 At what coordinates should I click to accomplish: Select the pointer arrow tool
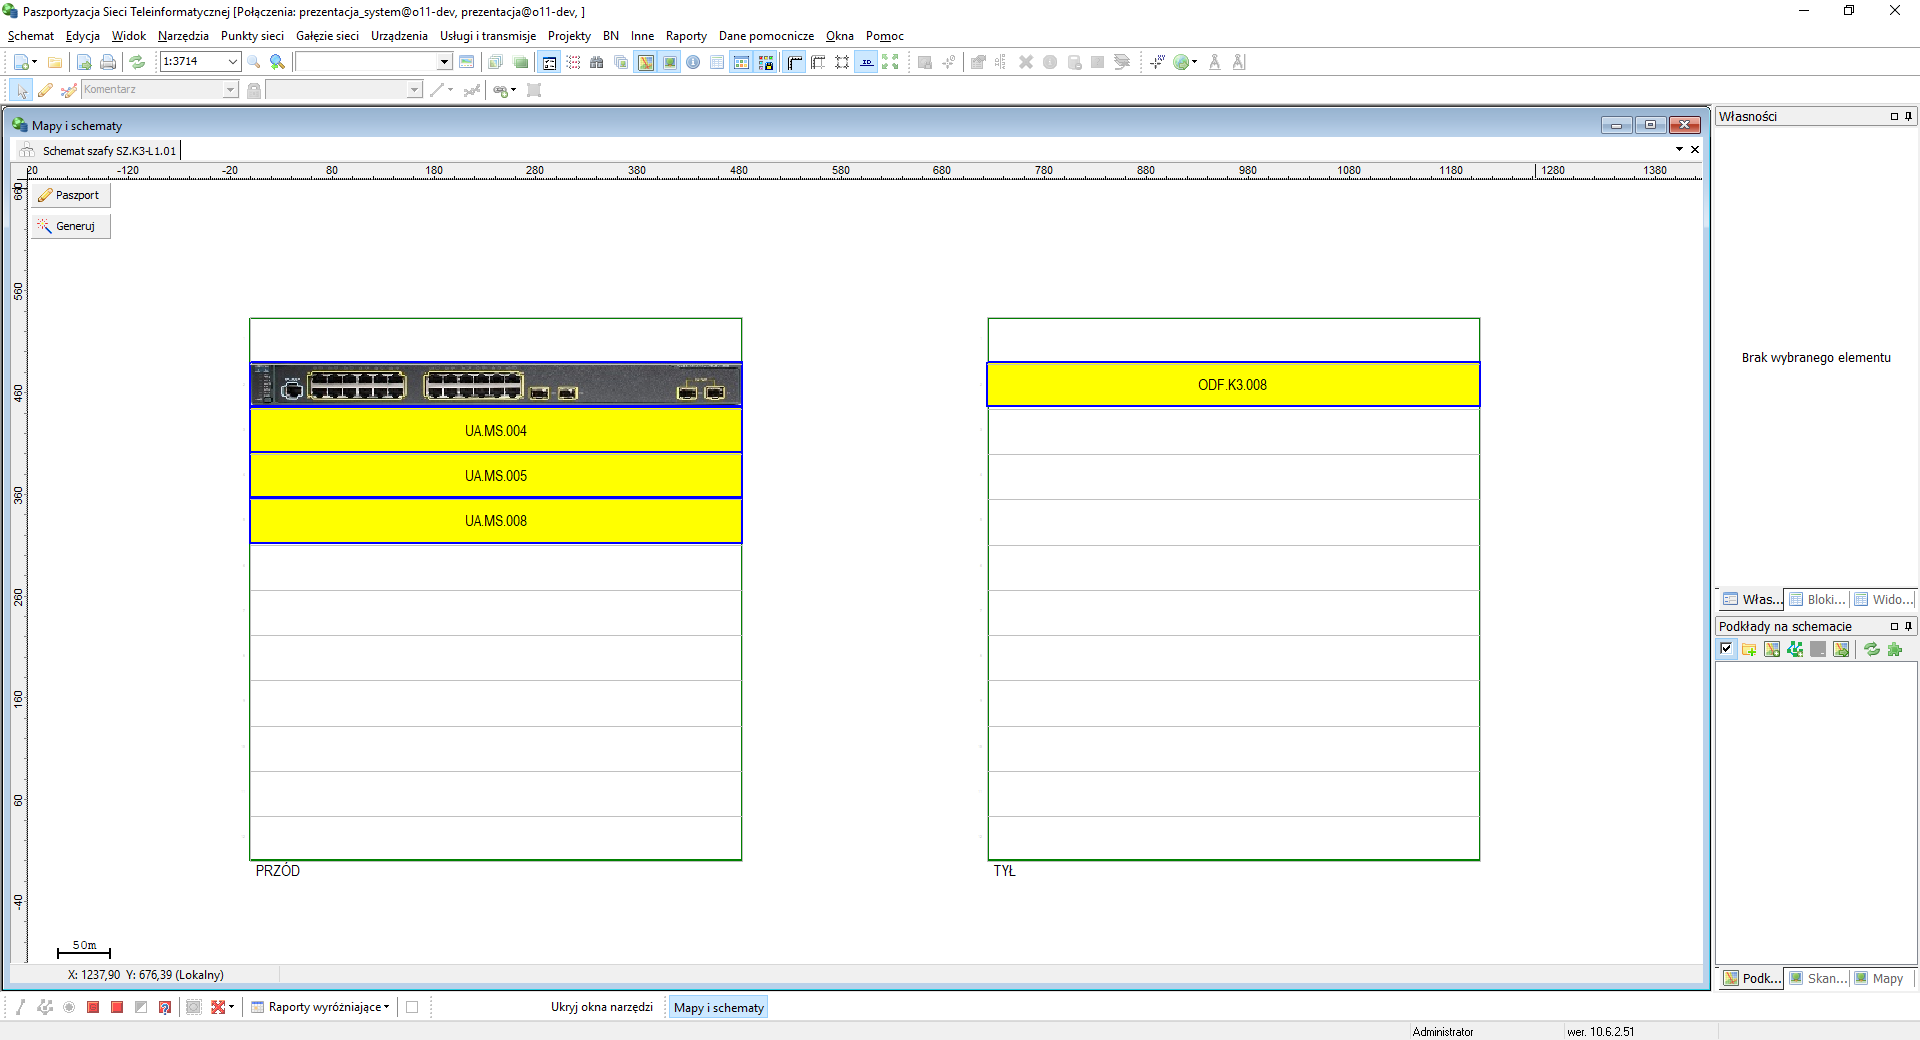click(x=21, y=90)
